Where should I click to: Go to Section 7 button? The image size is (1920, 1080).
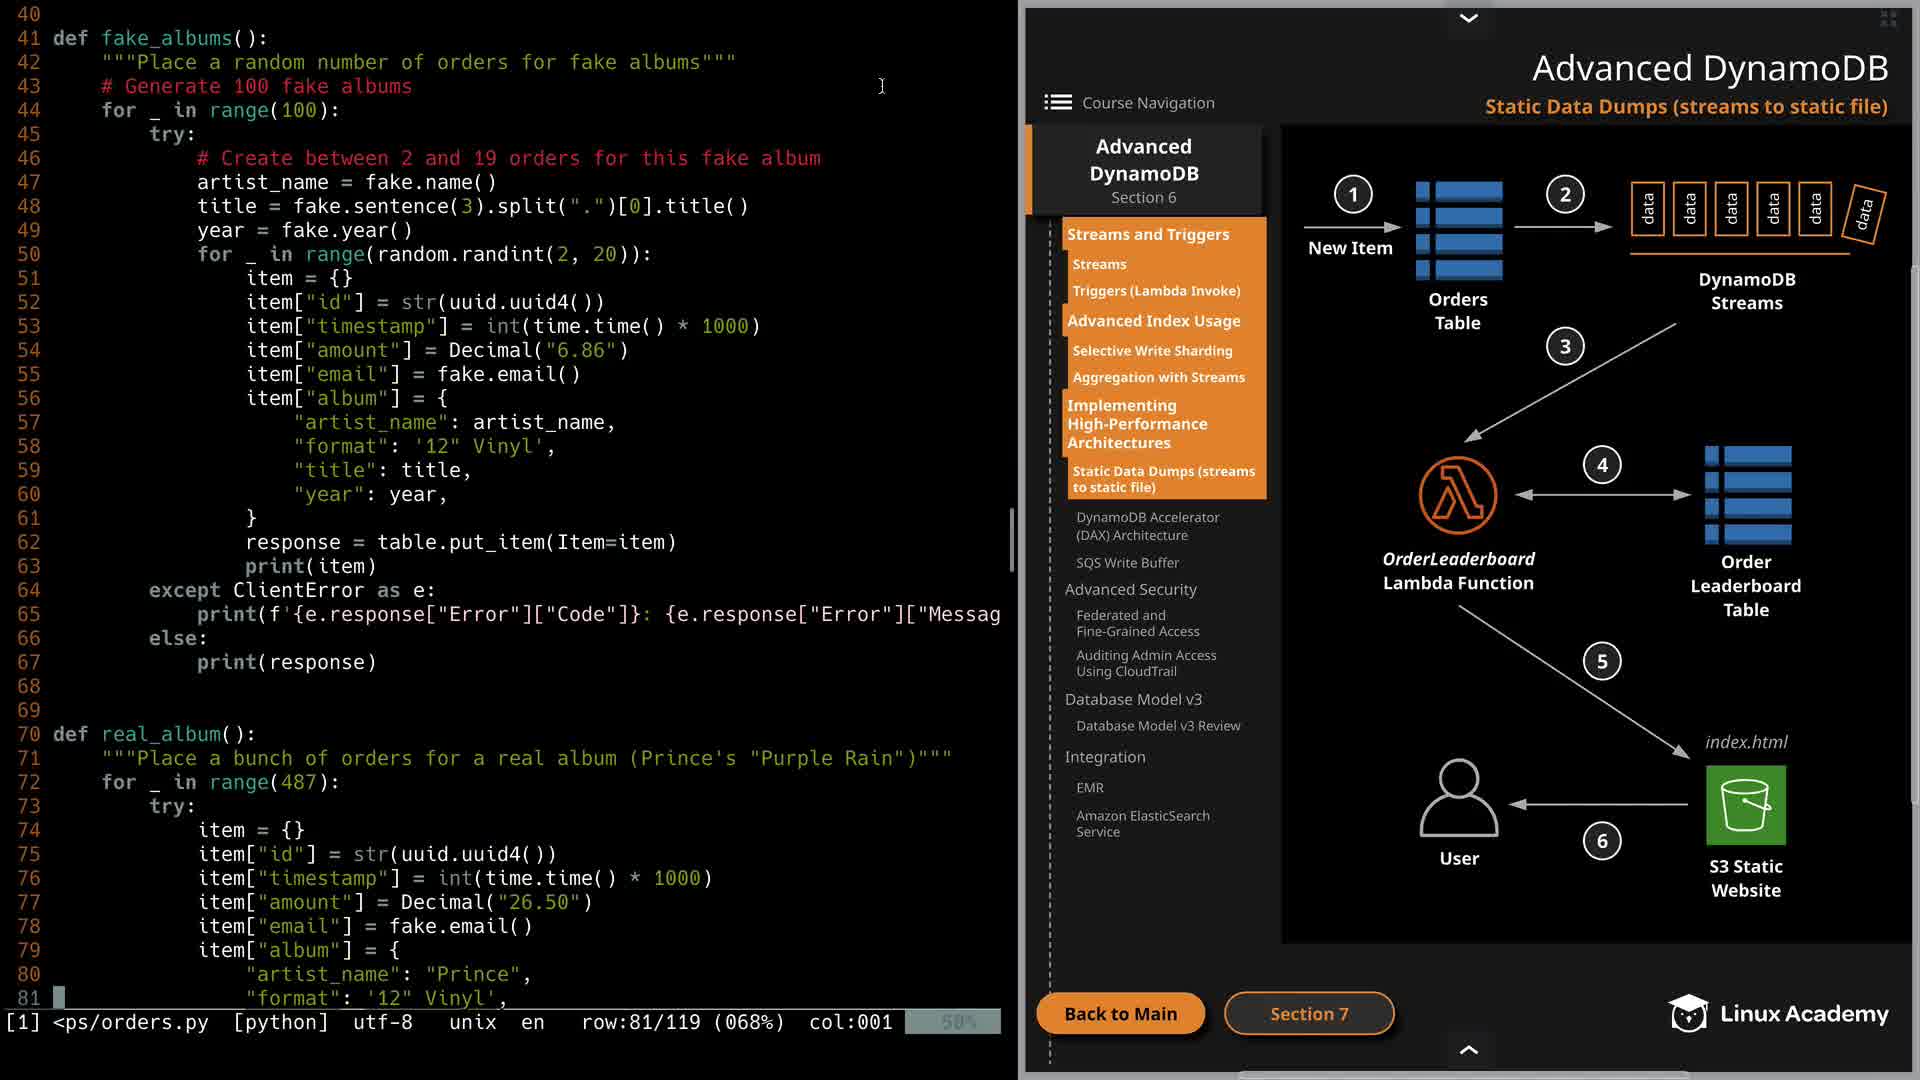(1308, 1013)
